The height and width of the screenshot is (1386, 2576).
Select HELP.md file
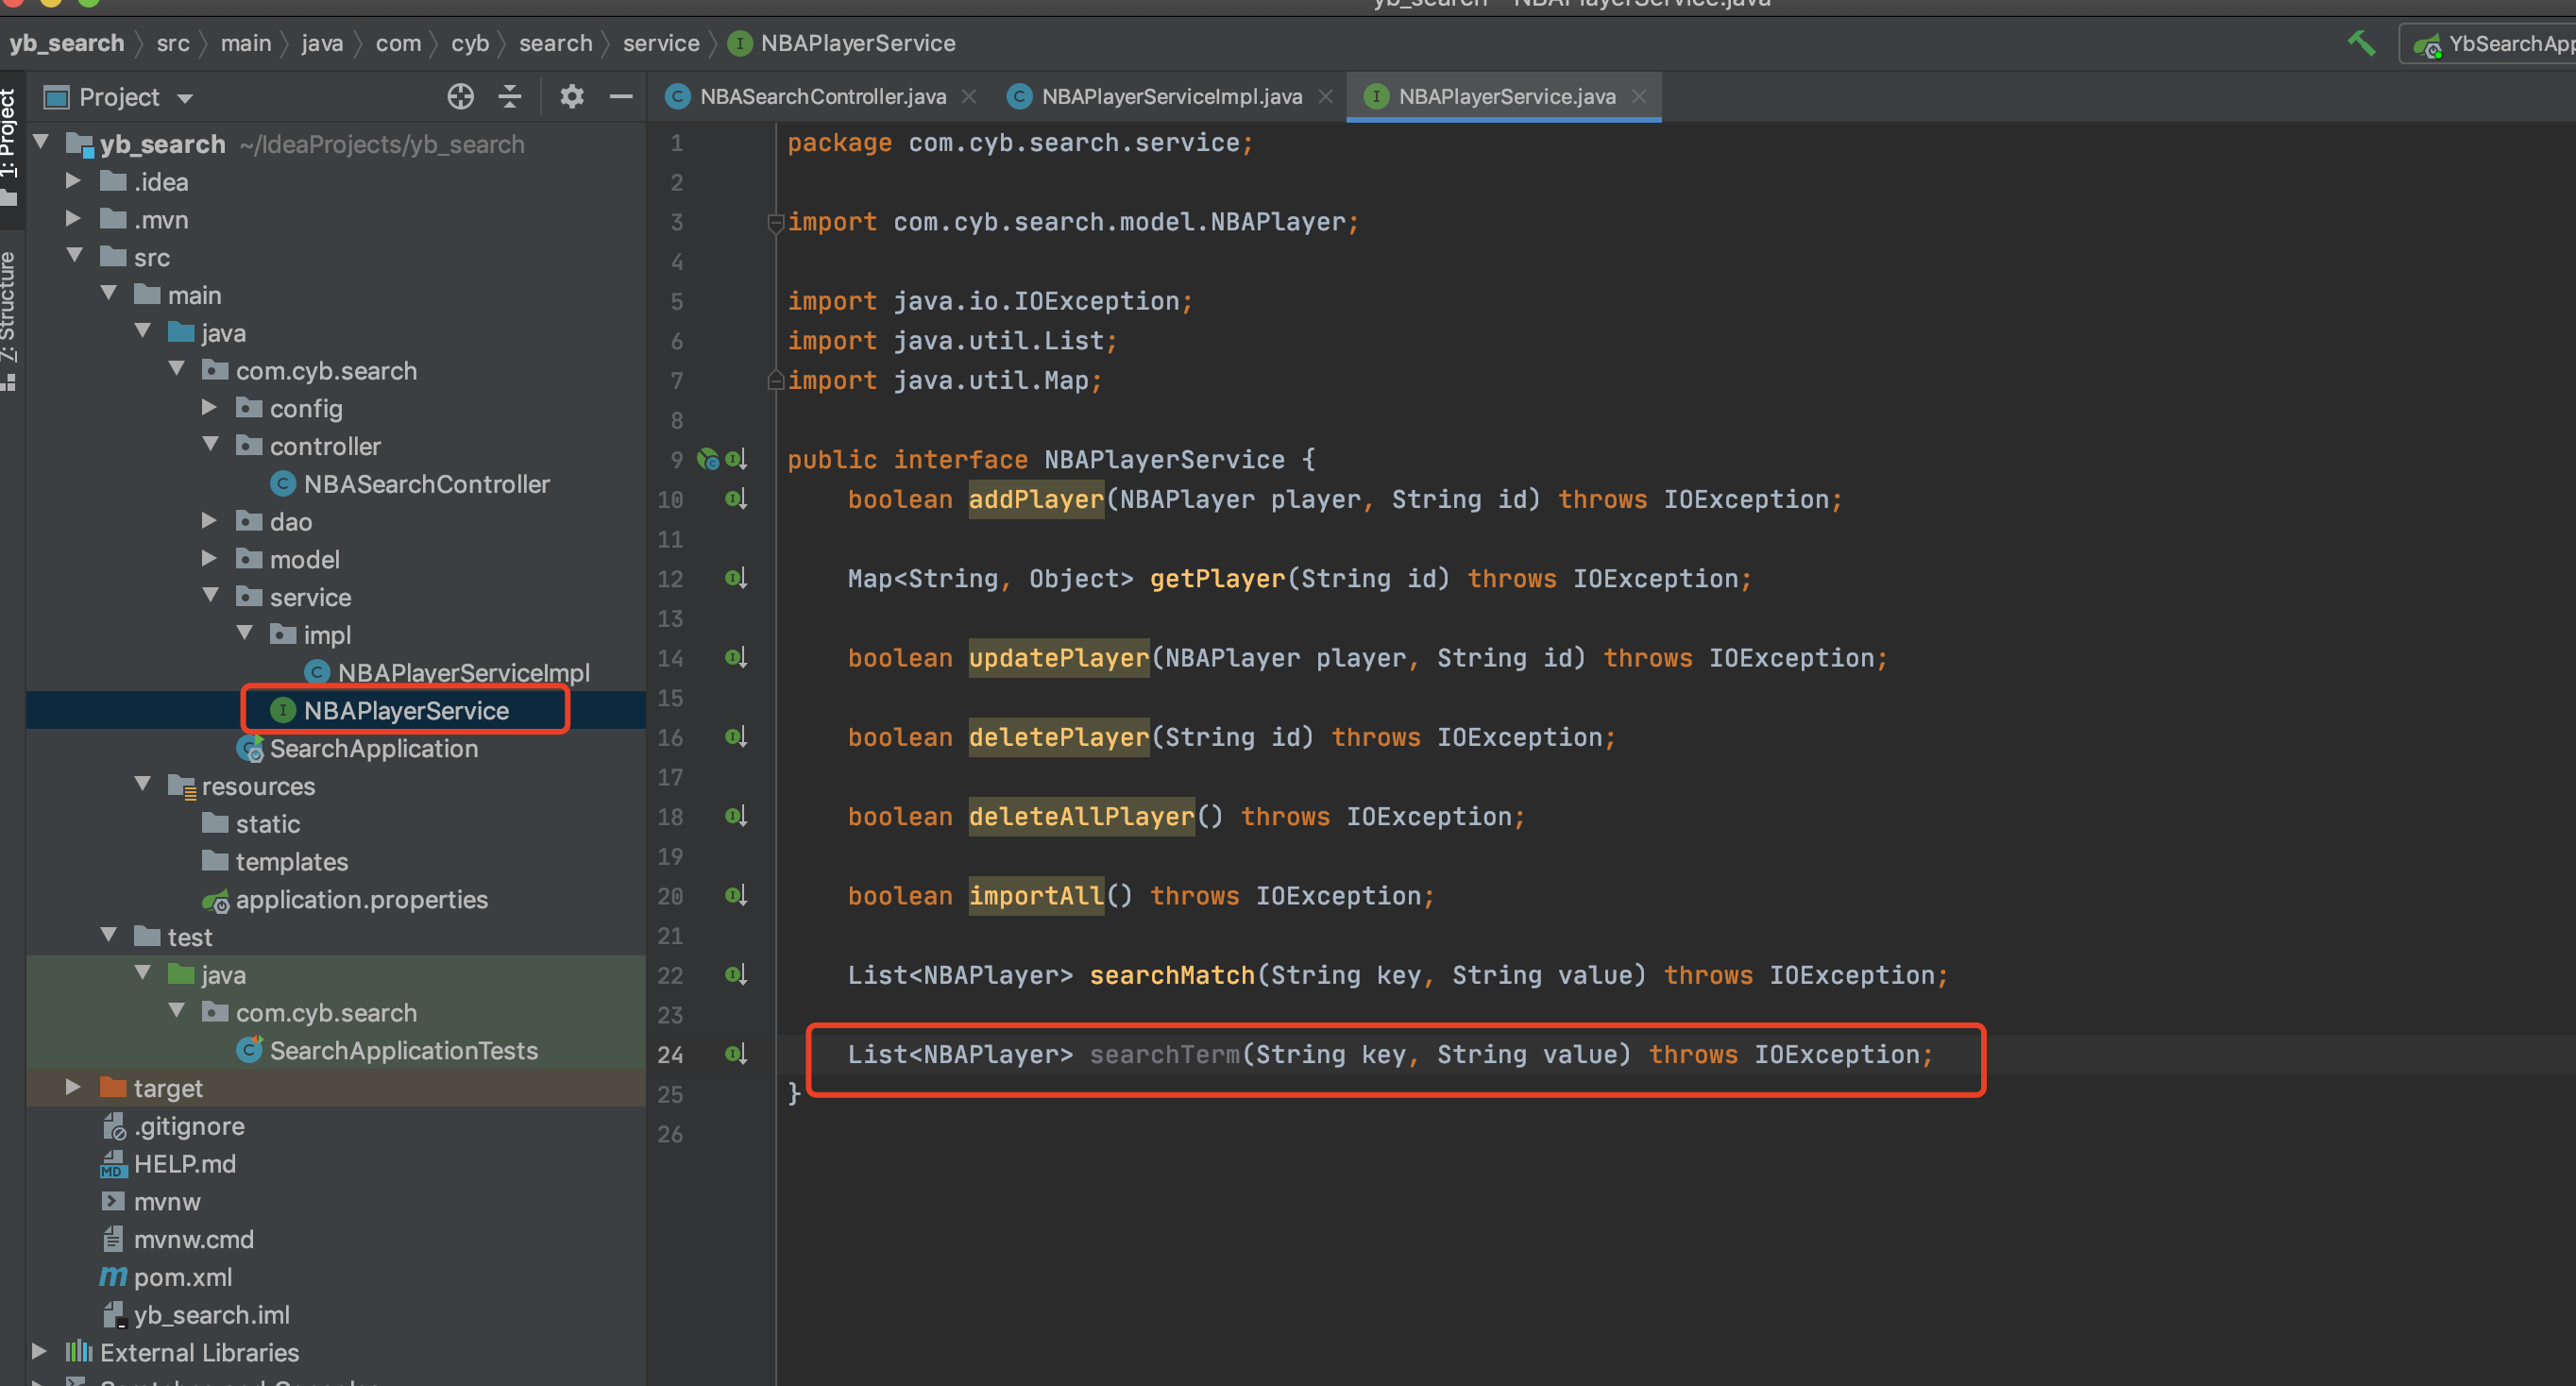[185, 1164]
